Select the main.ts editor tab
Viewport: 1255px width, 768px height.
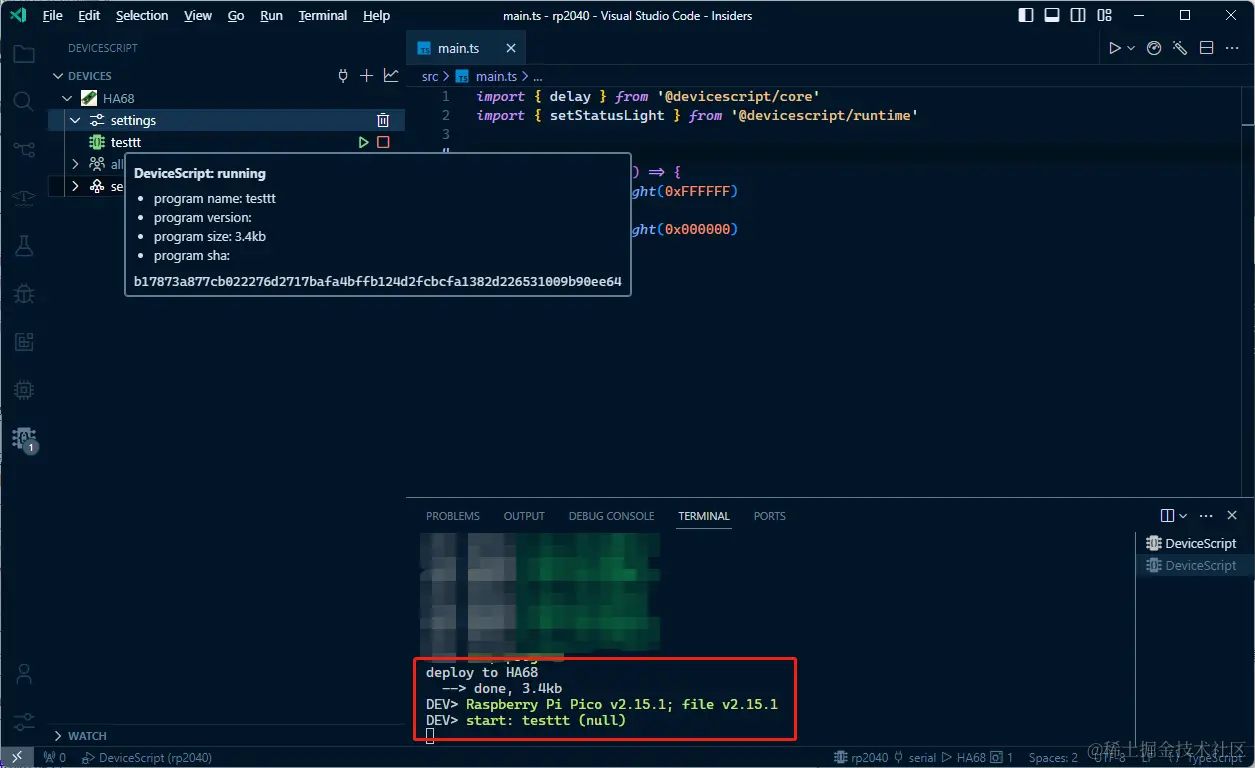458,48
